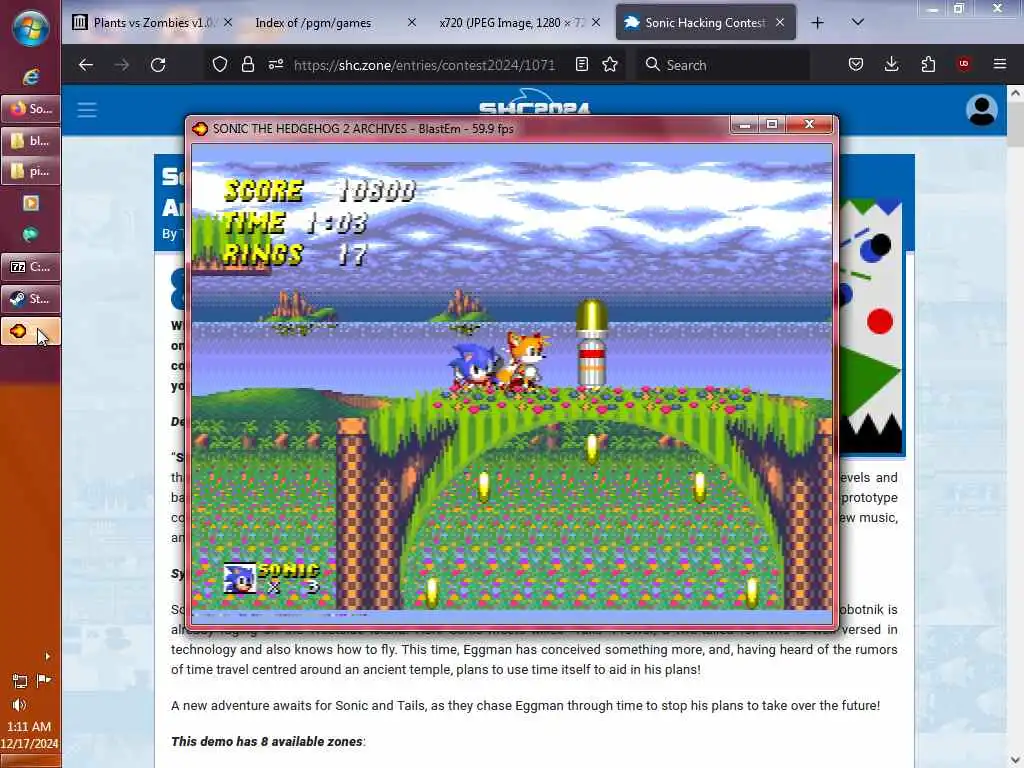Image resolution: width=1024 pixels, height=768 pixels.
Task: Open the bl... folder taskbar button
Action: pos(31,140)
